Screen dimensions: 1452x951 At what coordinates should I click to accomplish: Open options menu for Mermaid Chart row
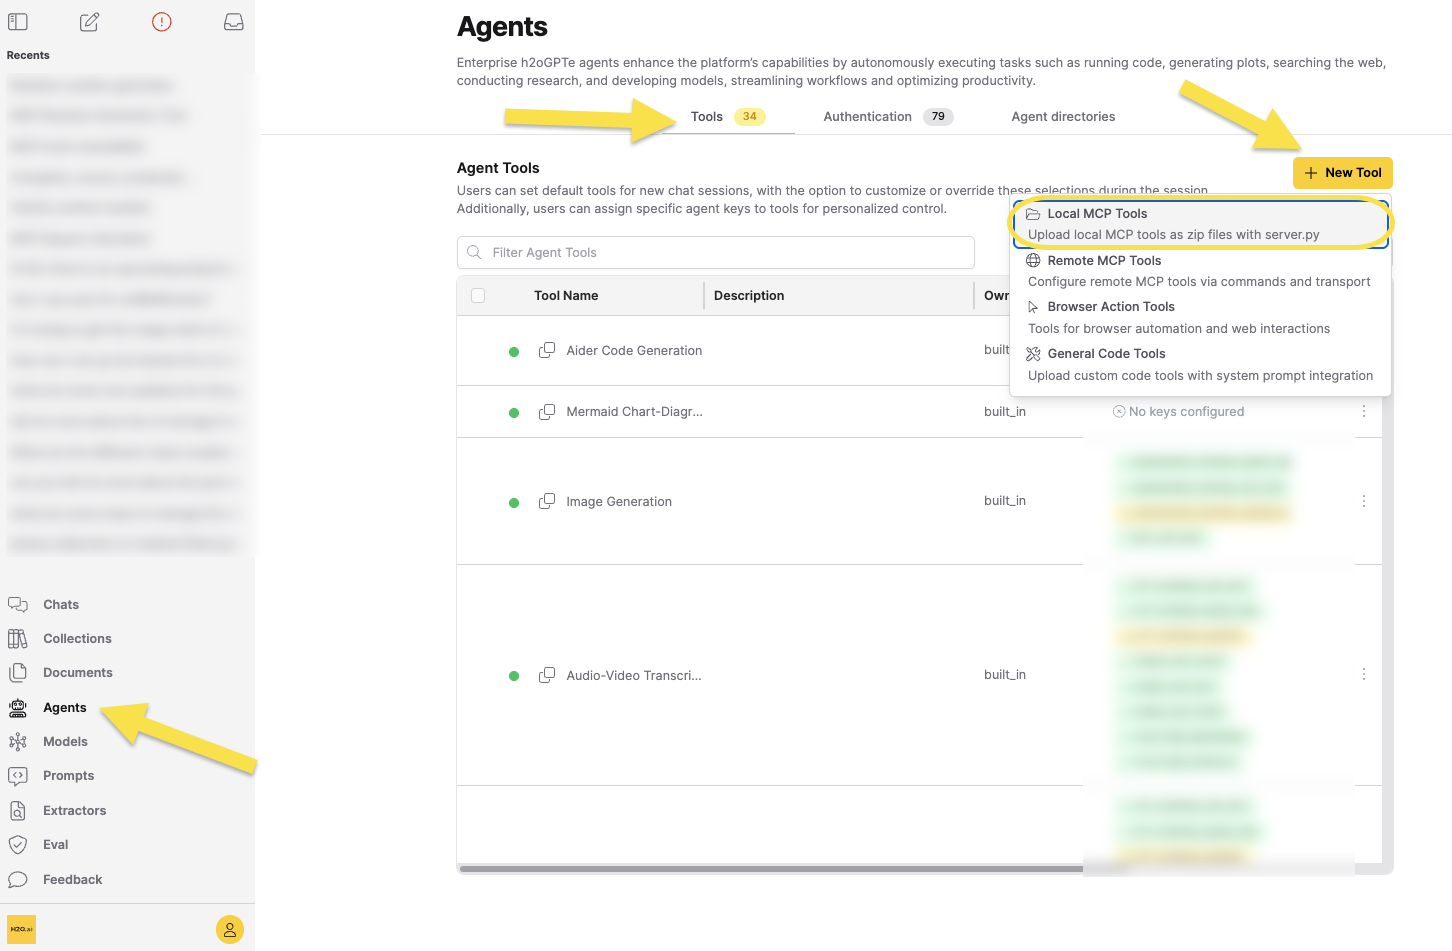tap(1363, 412)
